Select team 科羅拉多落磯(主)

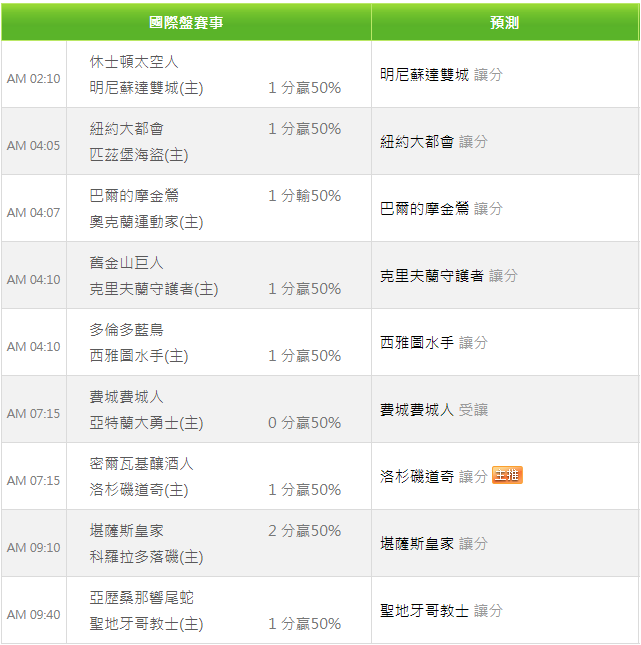146,557
